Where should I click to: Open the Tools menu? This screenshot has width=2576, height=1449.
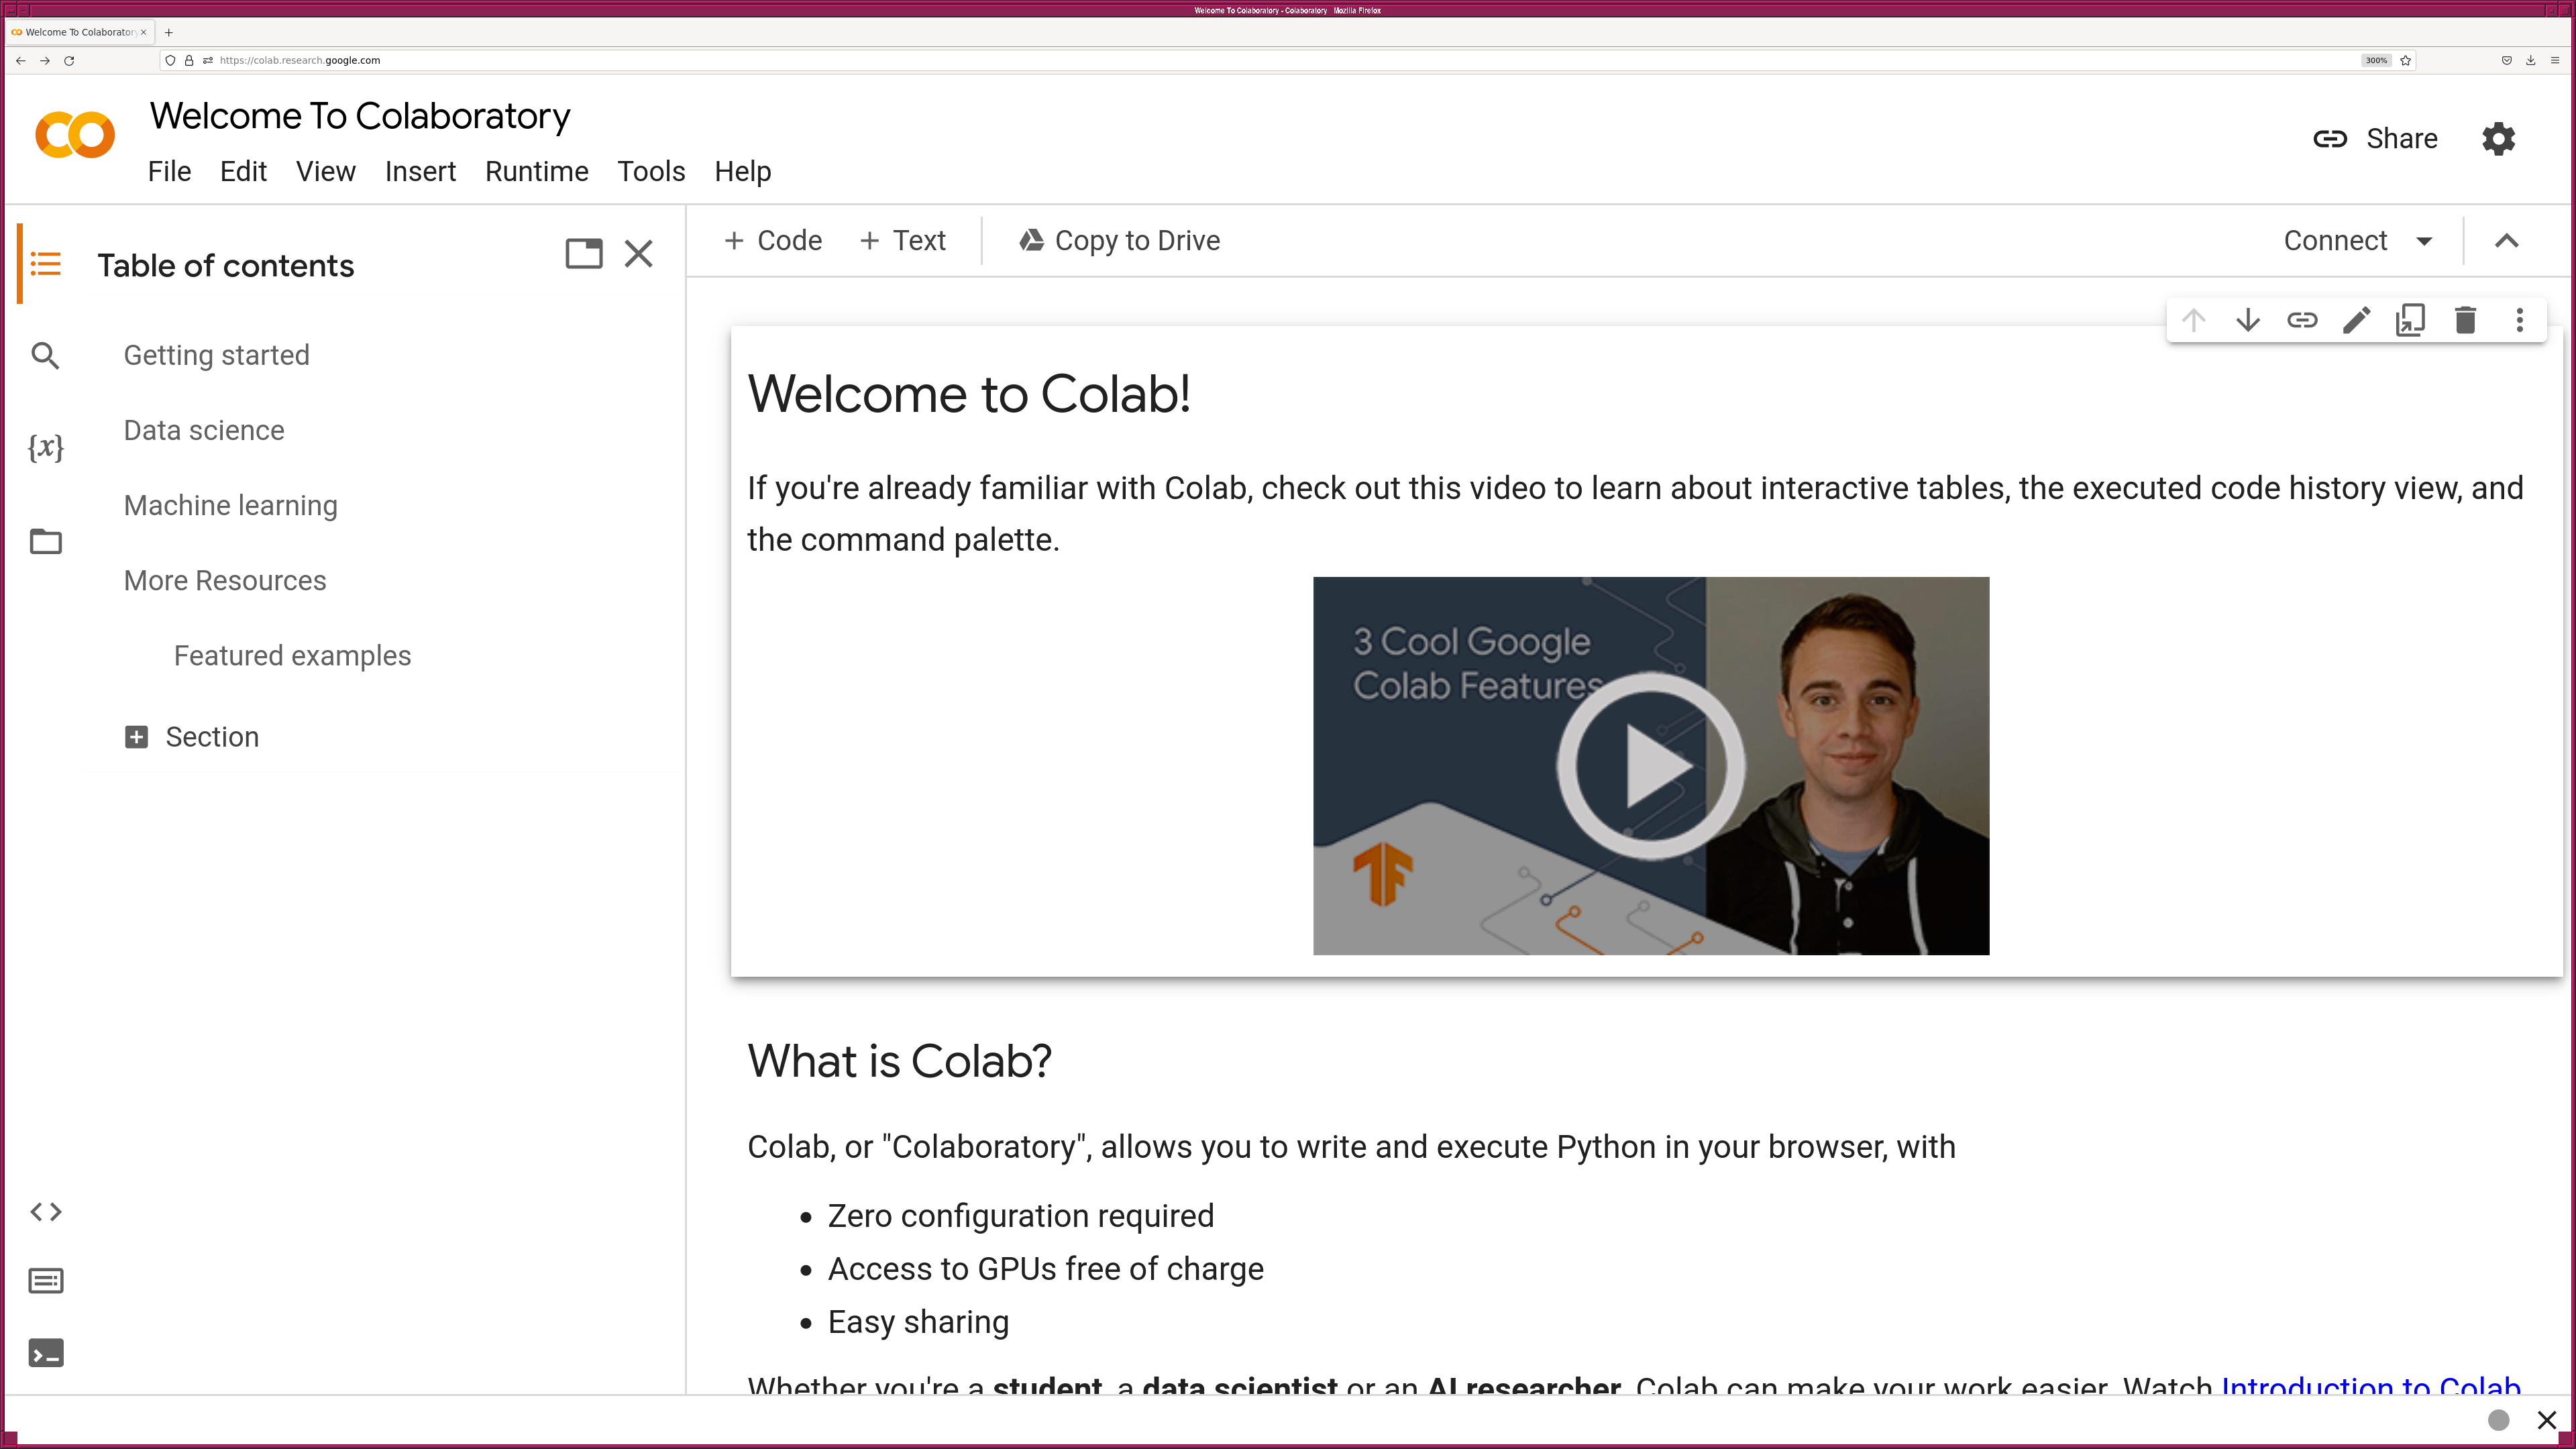pyautogui.click(x=651, y=172)
